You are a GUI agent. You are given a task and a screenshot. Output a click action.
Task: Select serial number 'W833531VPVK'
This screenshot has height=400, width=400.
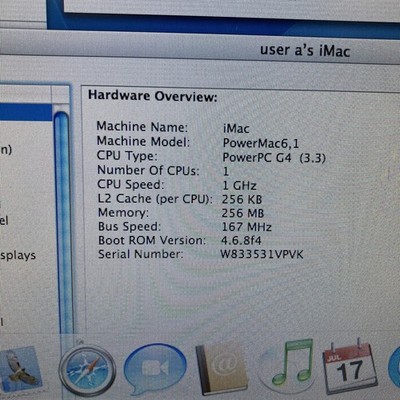(x=262, y=255)
